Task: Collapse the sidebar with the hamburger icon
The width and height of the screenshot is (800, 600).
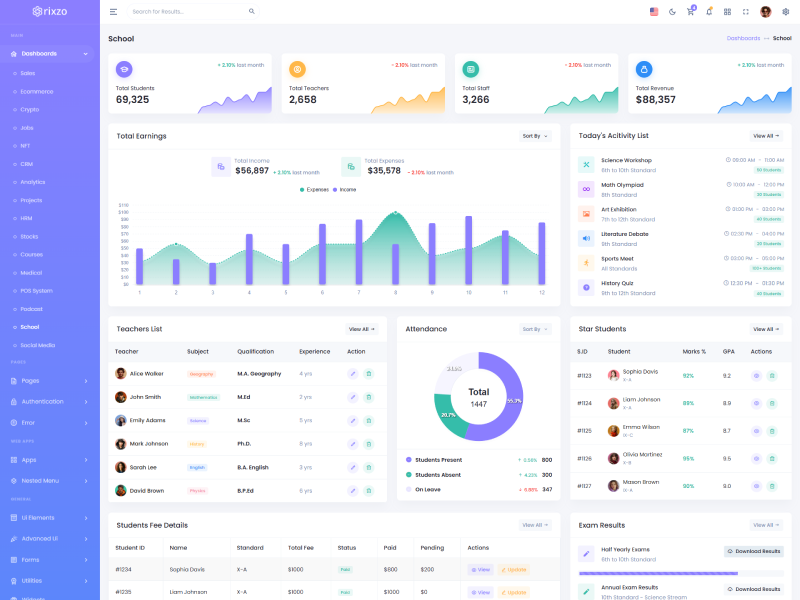Action: pyautogui.click(x=113, y=12)
